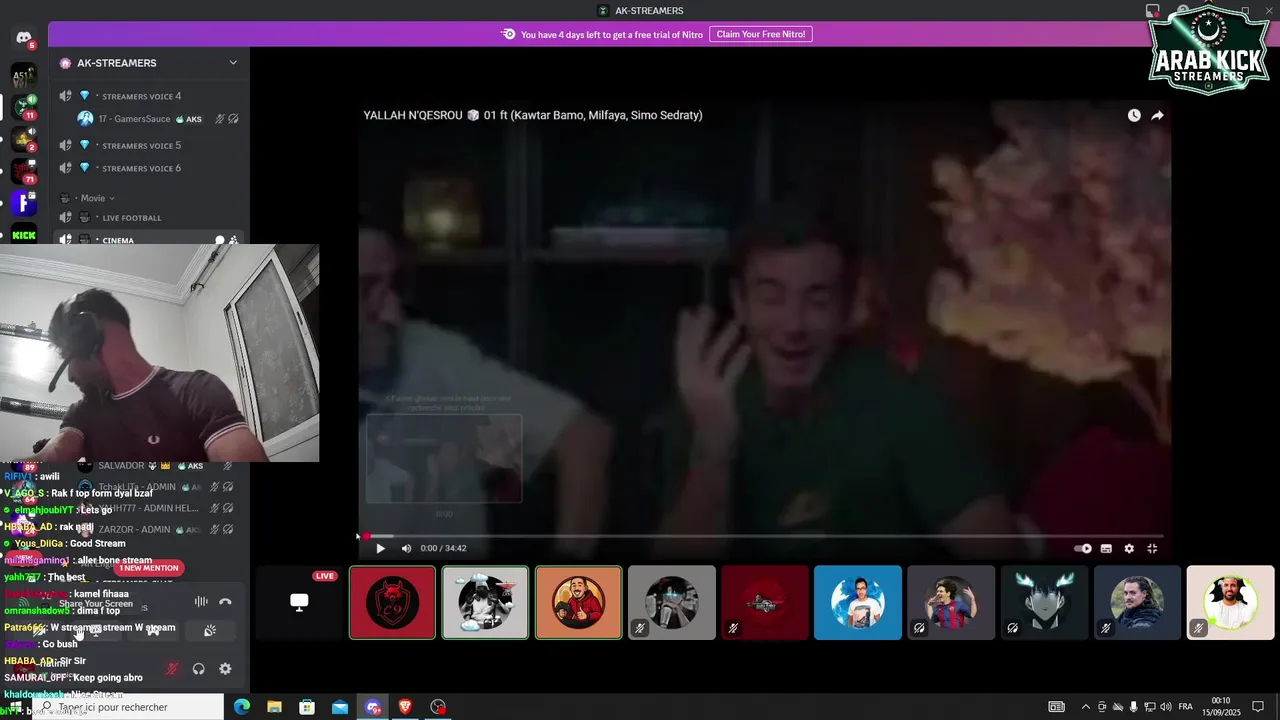Open File Explorer from taskbar
The height and width of the screenshot is (720, 1280).
(275, 707)
